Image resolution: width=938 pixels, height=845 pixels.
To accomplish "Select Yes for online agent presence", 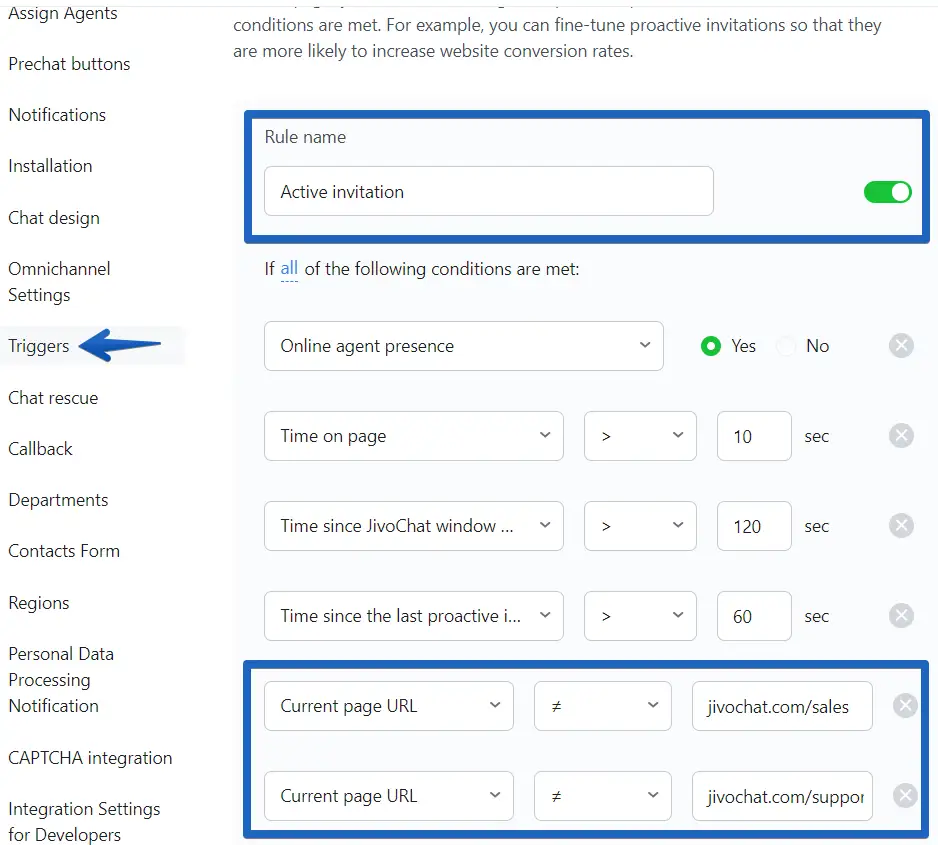I will click(x=711, y=346).
